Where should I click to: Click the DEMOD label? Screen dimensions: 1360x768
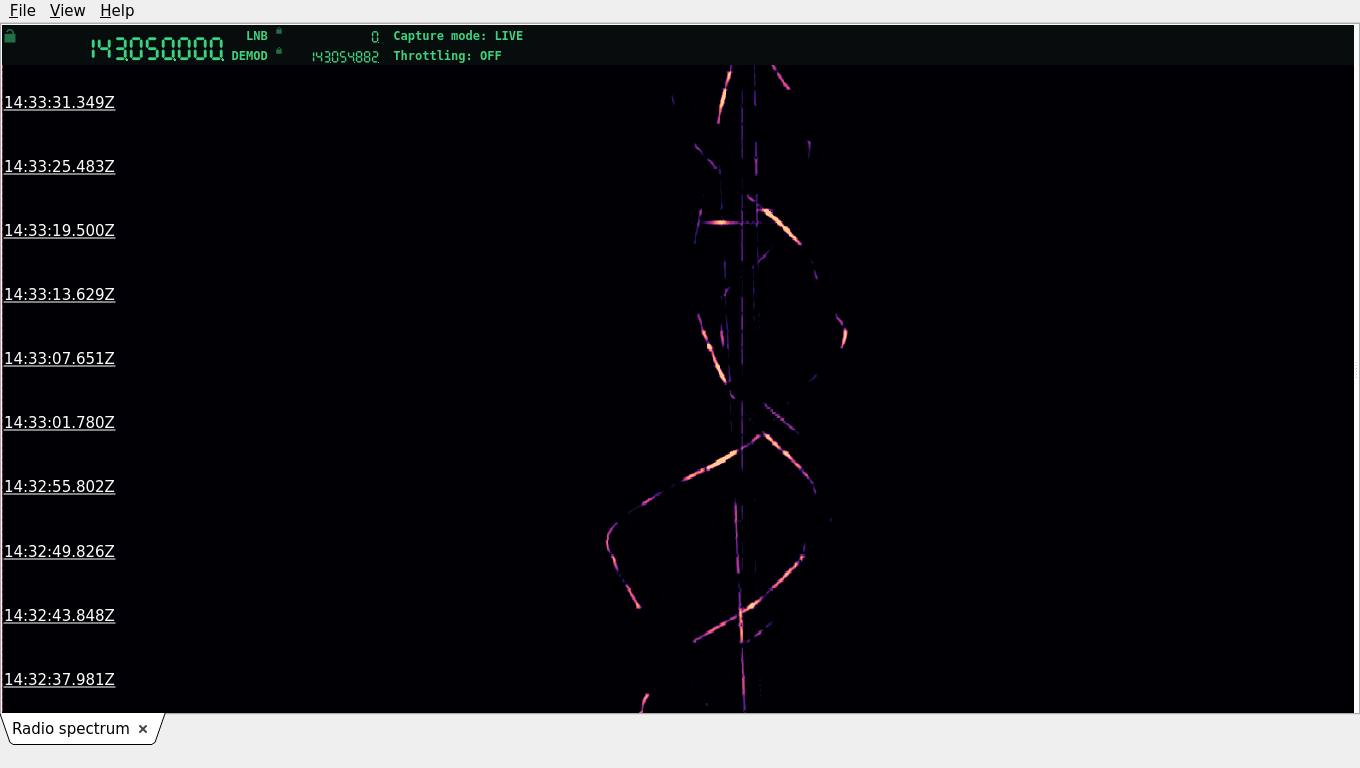click(x=250, y=56)
